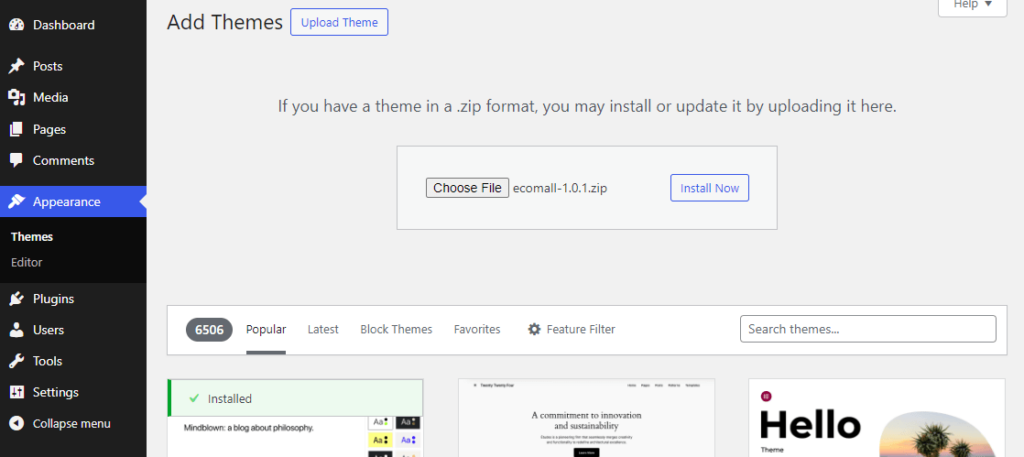Open the Comments menu item
Screen dimensions: 1024x457
[x=73, y=161]
